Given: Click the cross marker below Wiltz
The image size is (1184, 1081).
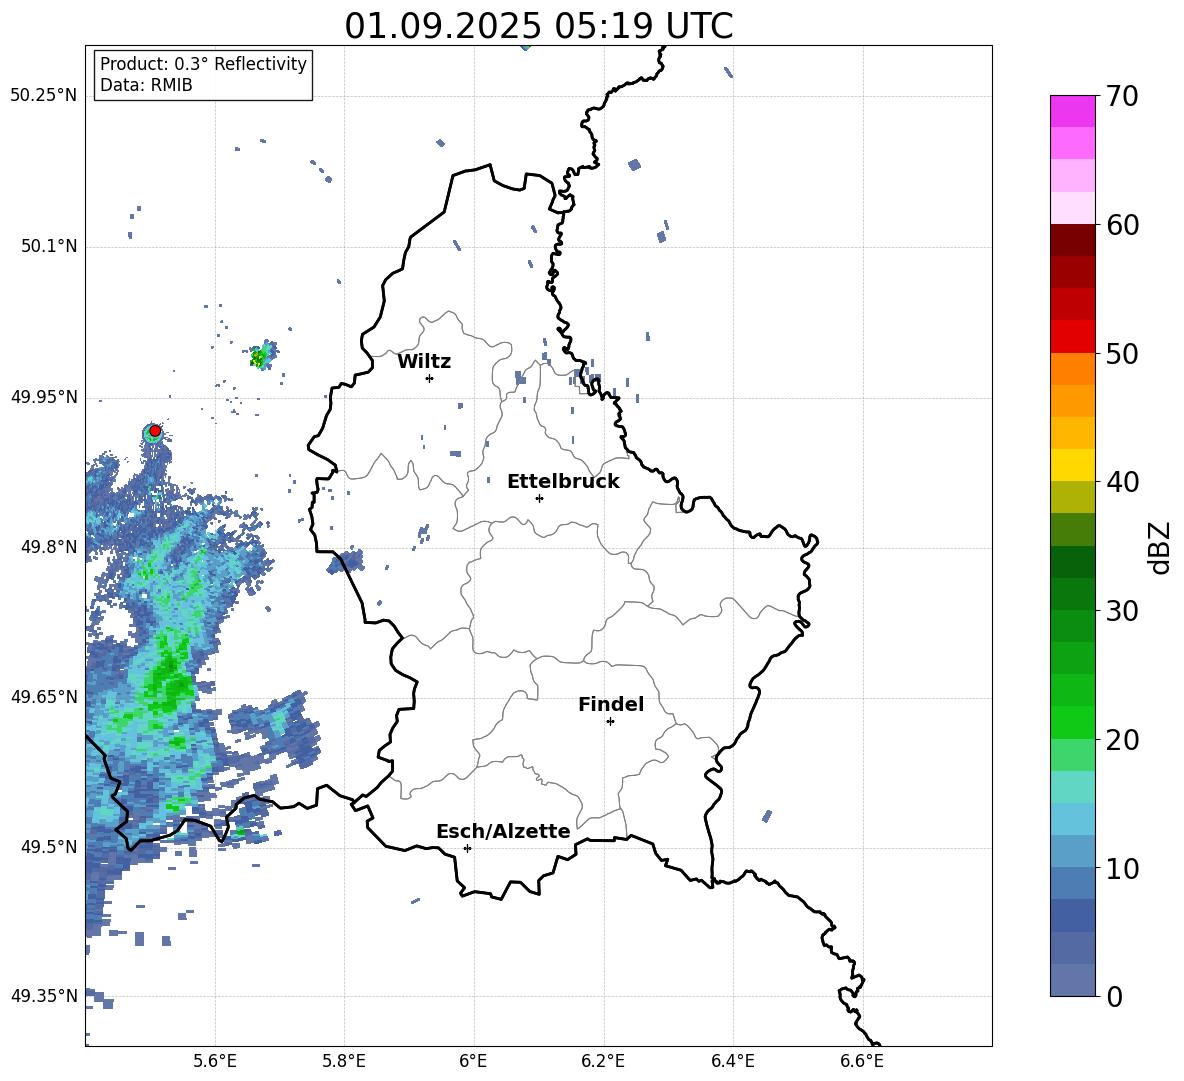Looking at the screenshot, I should coord(429,378).
